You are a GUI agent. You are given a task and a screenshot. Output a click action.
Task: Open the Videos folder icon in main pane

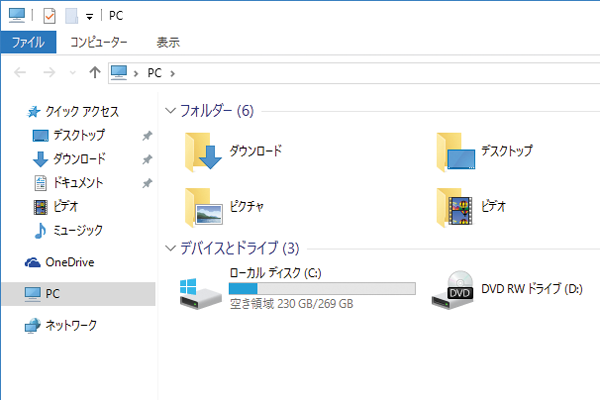456,207
